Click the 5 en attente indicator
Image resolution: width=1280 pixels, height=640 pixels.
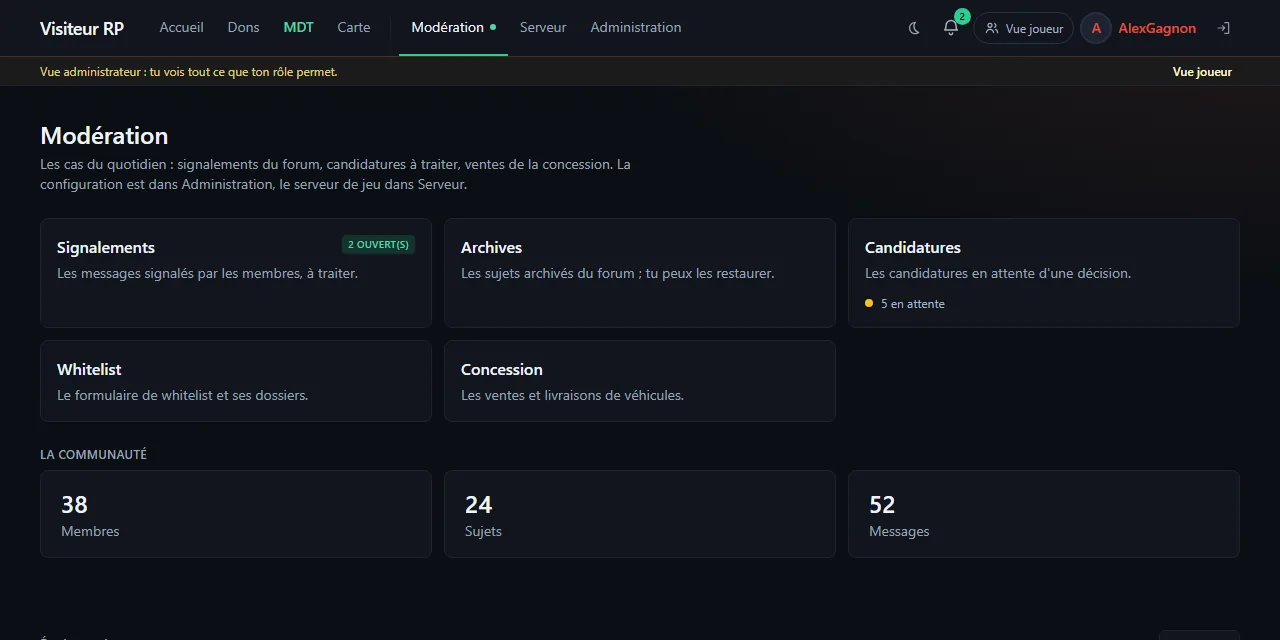point(905,304)
